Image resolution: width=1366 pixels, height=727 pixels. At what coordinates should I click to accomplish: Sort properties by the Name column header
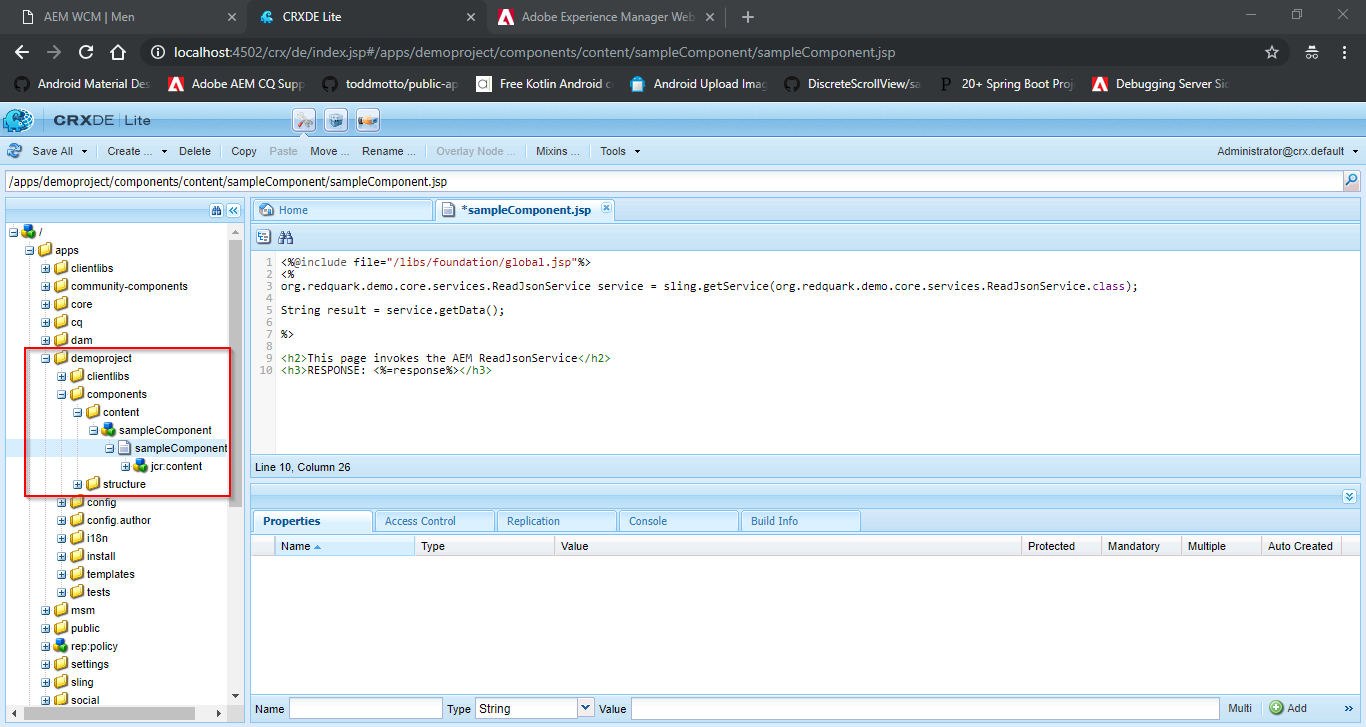(346, 546)
